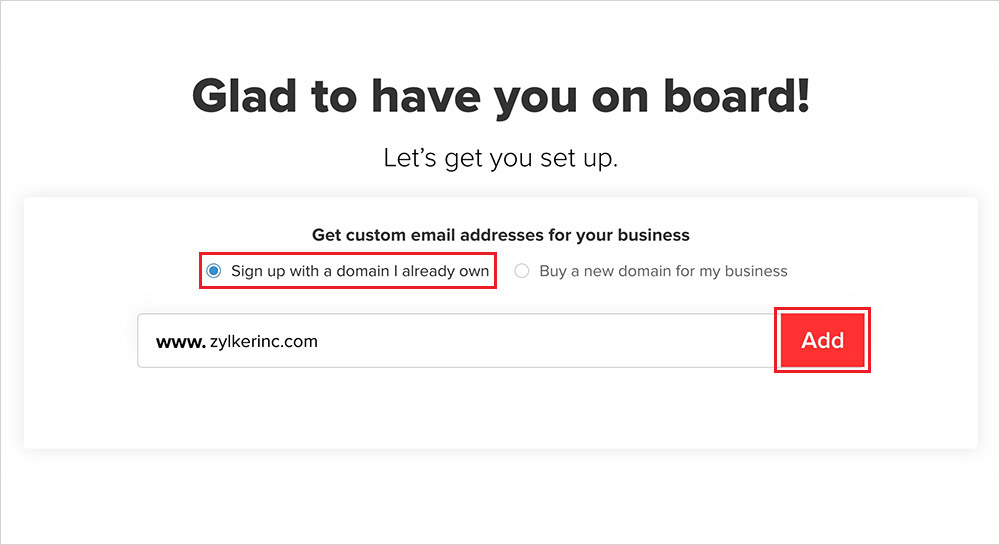The width and height of the screenshot is (1000, 545).
Task: Click the empty grey radio circle
Action: click(x=522, y=271)
